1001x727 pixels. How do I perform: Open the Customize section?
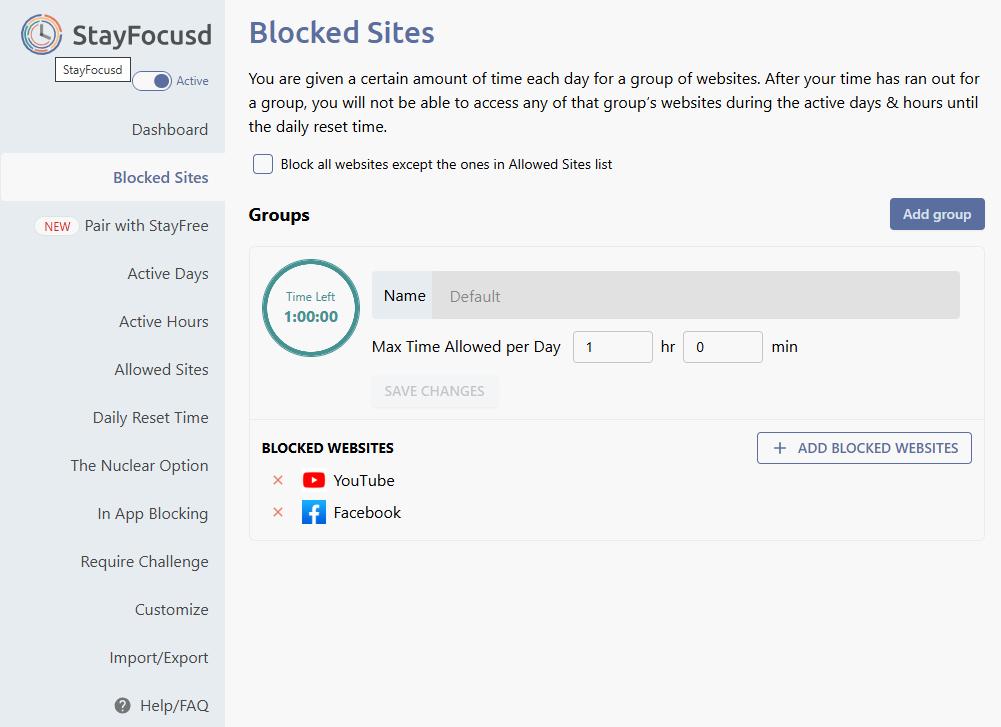pos(172,609)
